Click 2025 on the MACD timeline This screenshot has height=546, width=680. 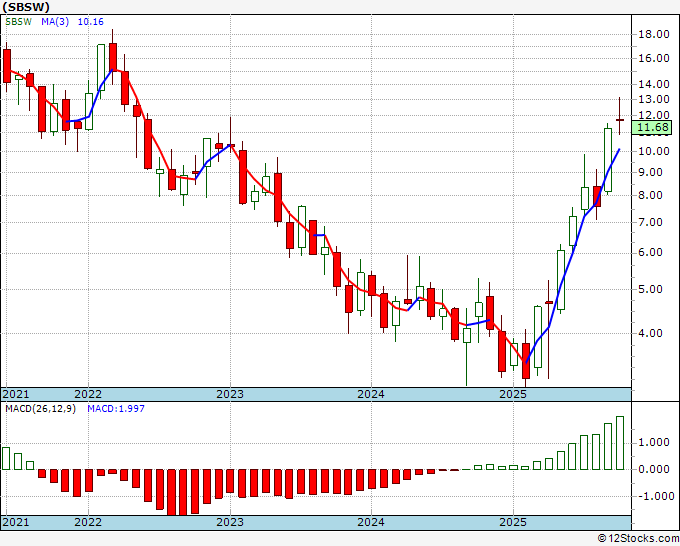[x=513, y=522]
